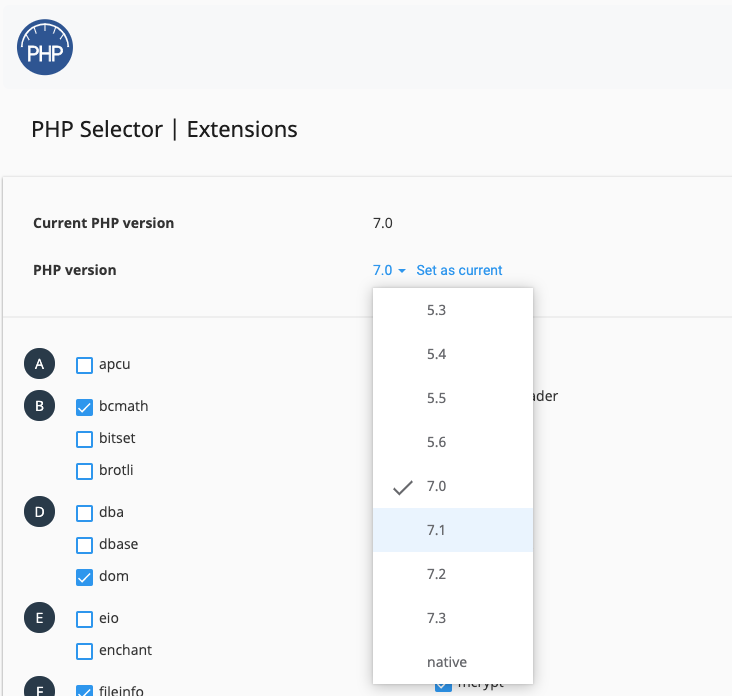Viewport: 732px width, 696px height.
Task: Enable the apcu extension checkbox
Action: click(84, 366)
